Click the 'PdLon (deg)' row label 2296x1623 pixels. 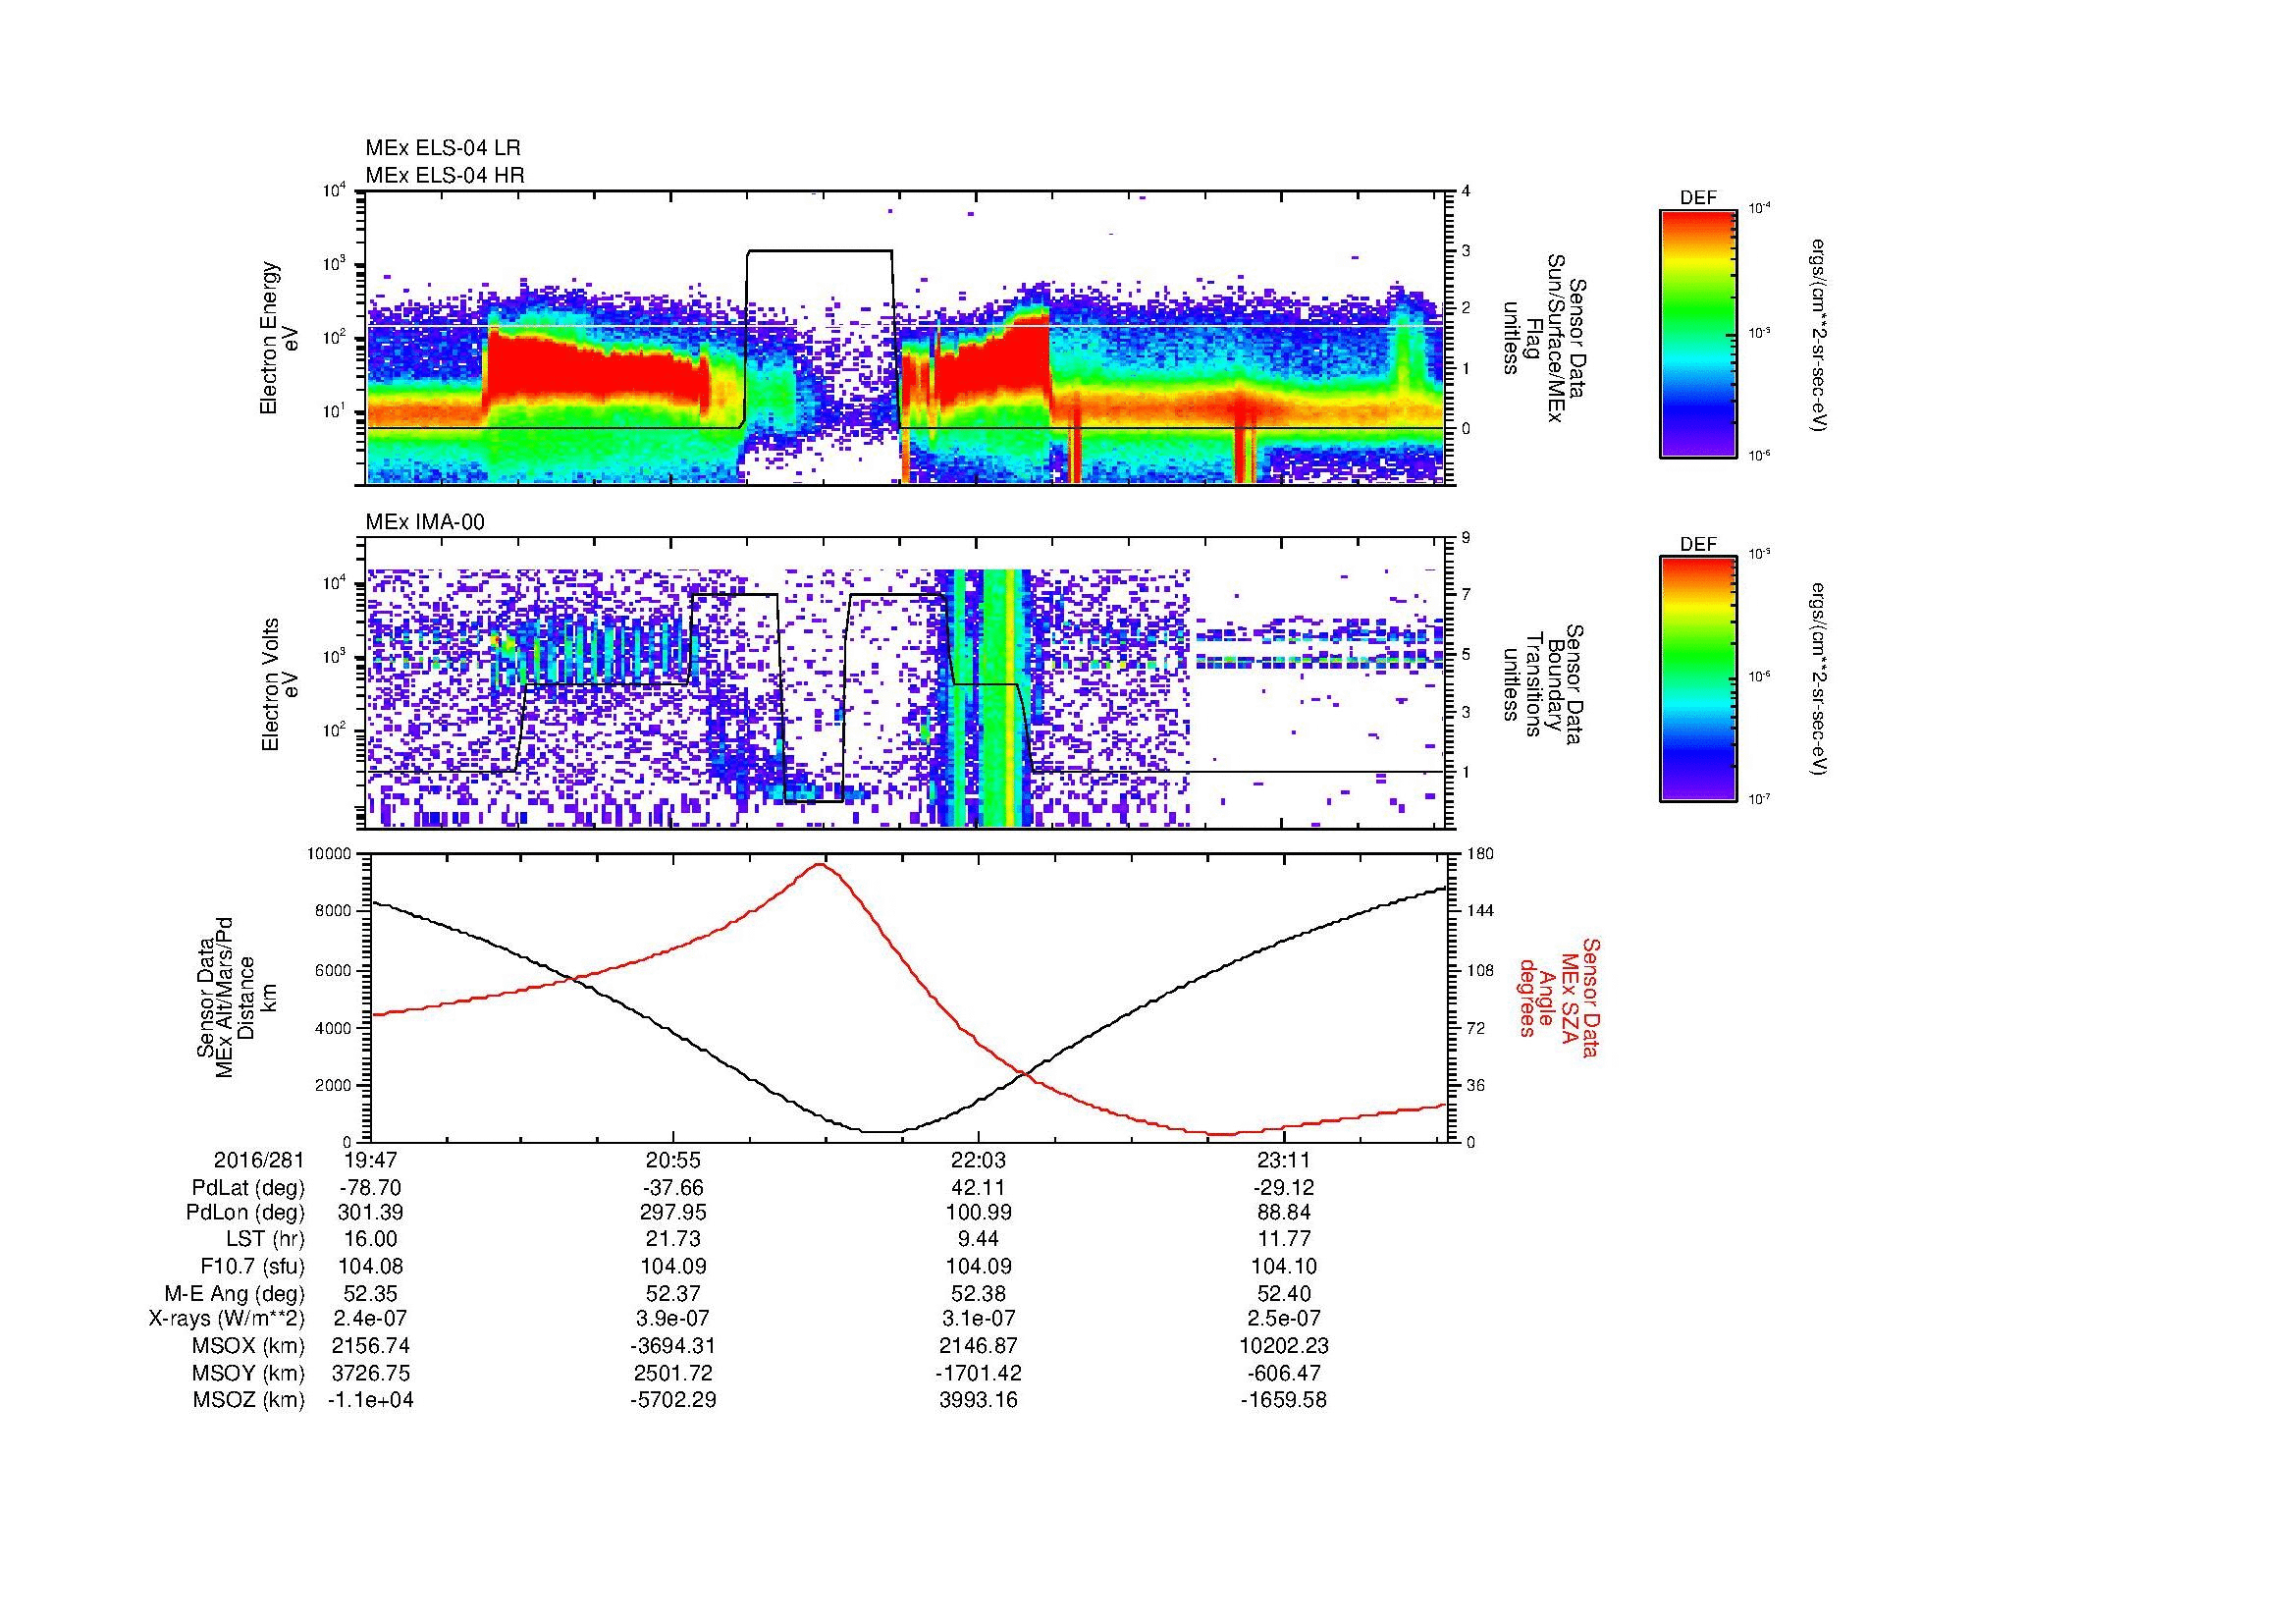(248, 1214)
